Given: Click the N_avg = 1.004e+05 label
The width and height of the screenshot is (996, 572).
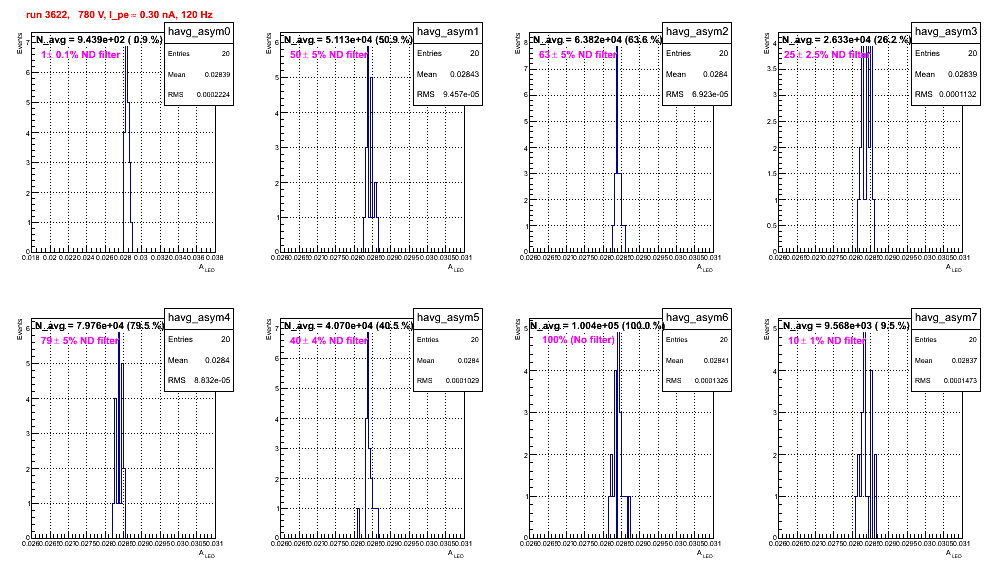Looking at the screenshot, I should point(597,325).
